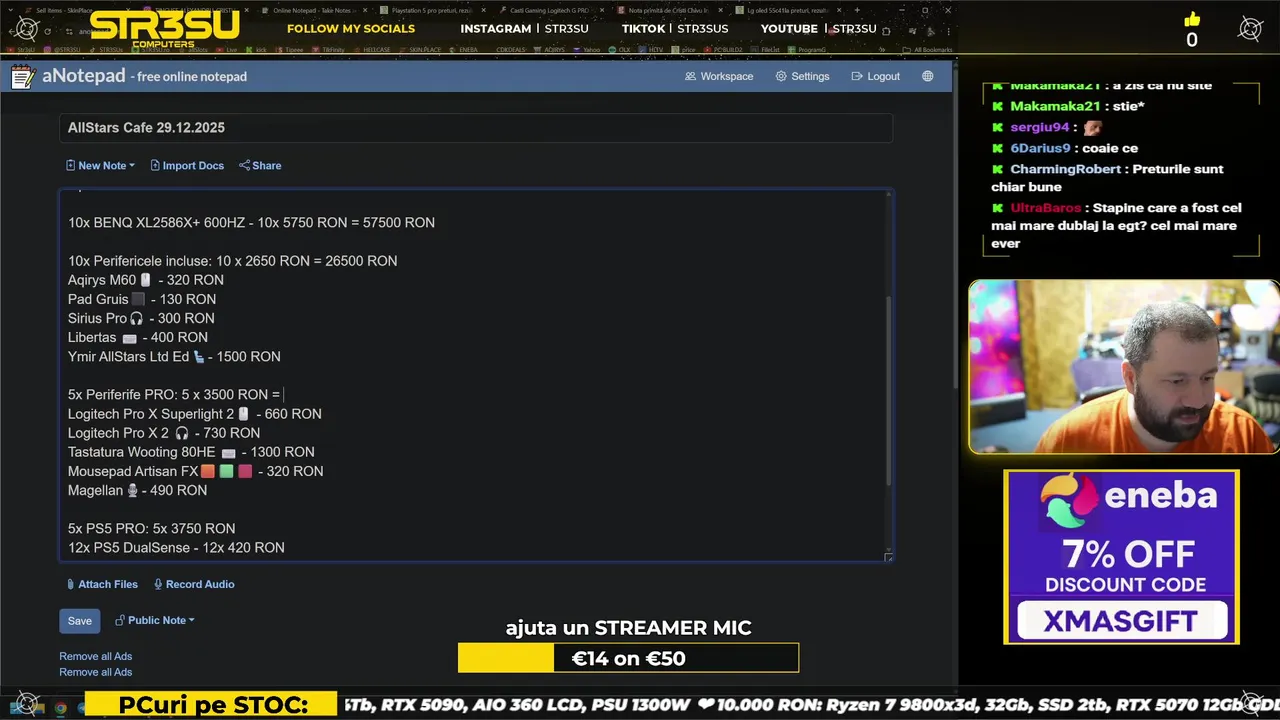Click the 'Logitech Pro X 2 - 730 RON' line
1280x720 pixels.
[164, 433]
